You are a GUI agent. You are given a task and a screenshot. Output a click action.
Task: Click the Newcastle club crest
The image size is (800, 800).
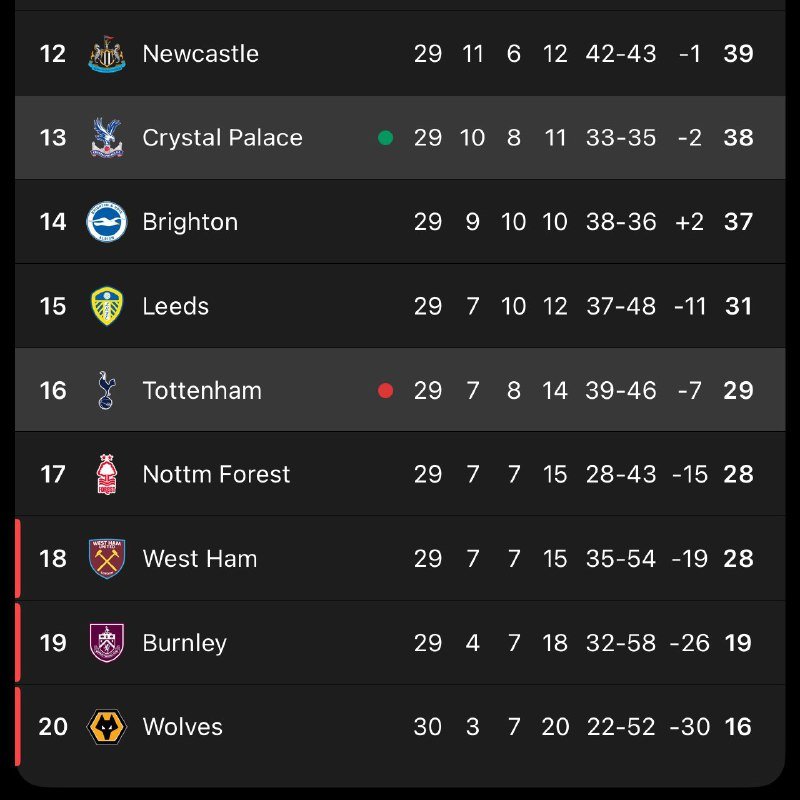click(x=107, y=54)
